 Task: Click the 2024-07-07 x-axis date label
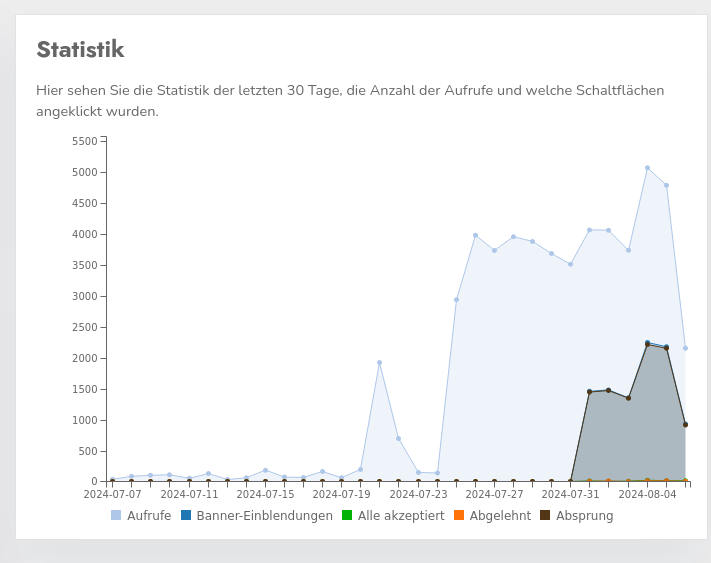[x=111, y=494]
